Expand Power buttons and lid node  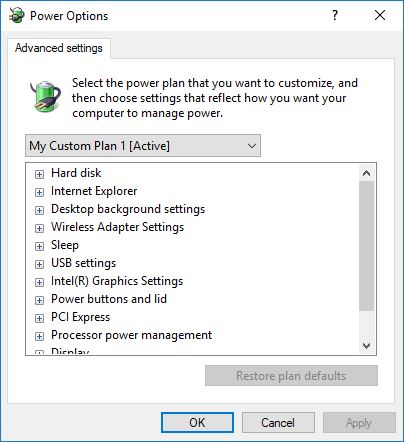pos(39,300)
